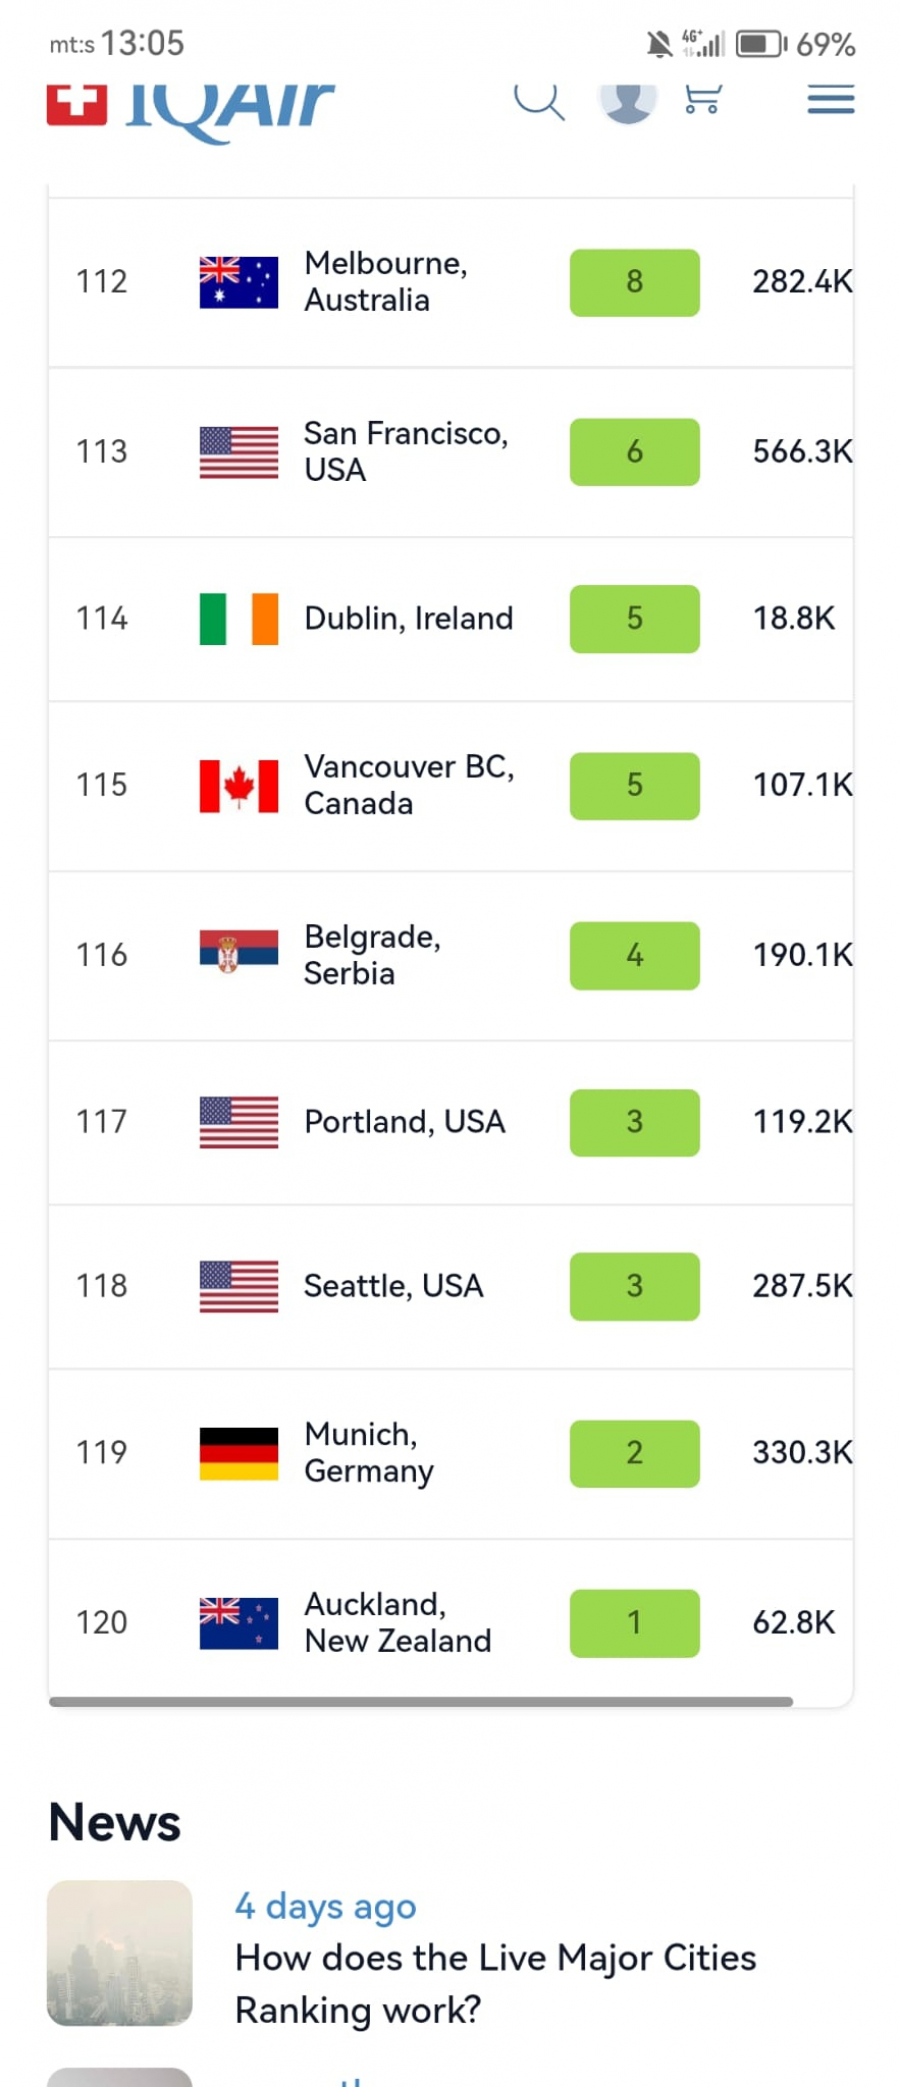Open the shopping cart icon
Screen dimensions: 900x2087
[x=702, y=99]
